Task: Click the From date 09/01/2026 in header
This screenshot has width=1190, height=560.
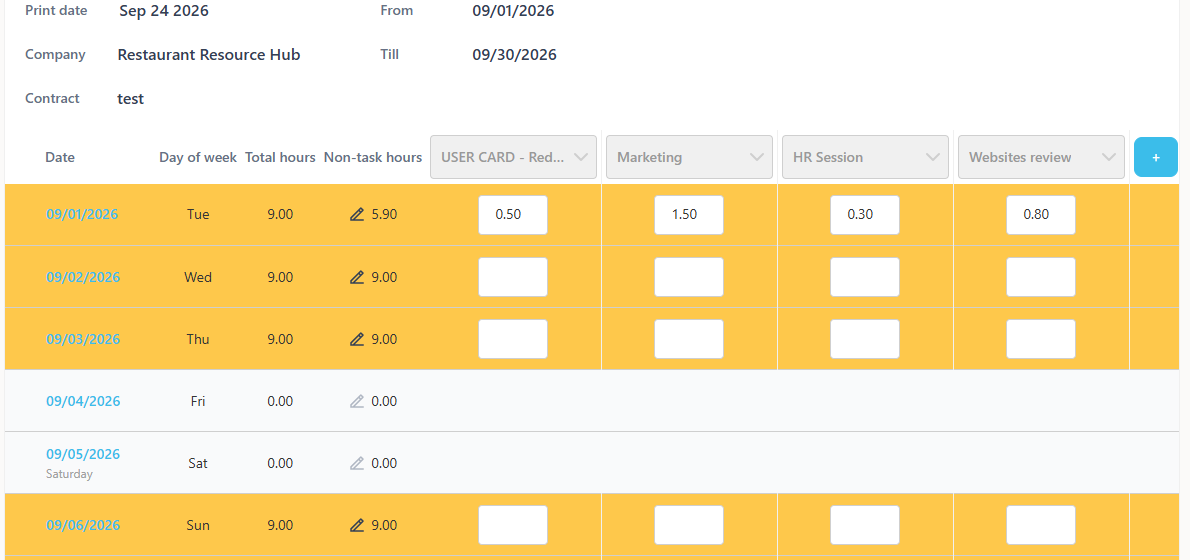Action: (x=513, y=11)
